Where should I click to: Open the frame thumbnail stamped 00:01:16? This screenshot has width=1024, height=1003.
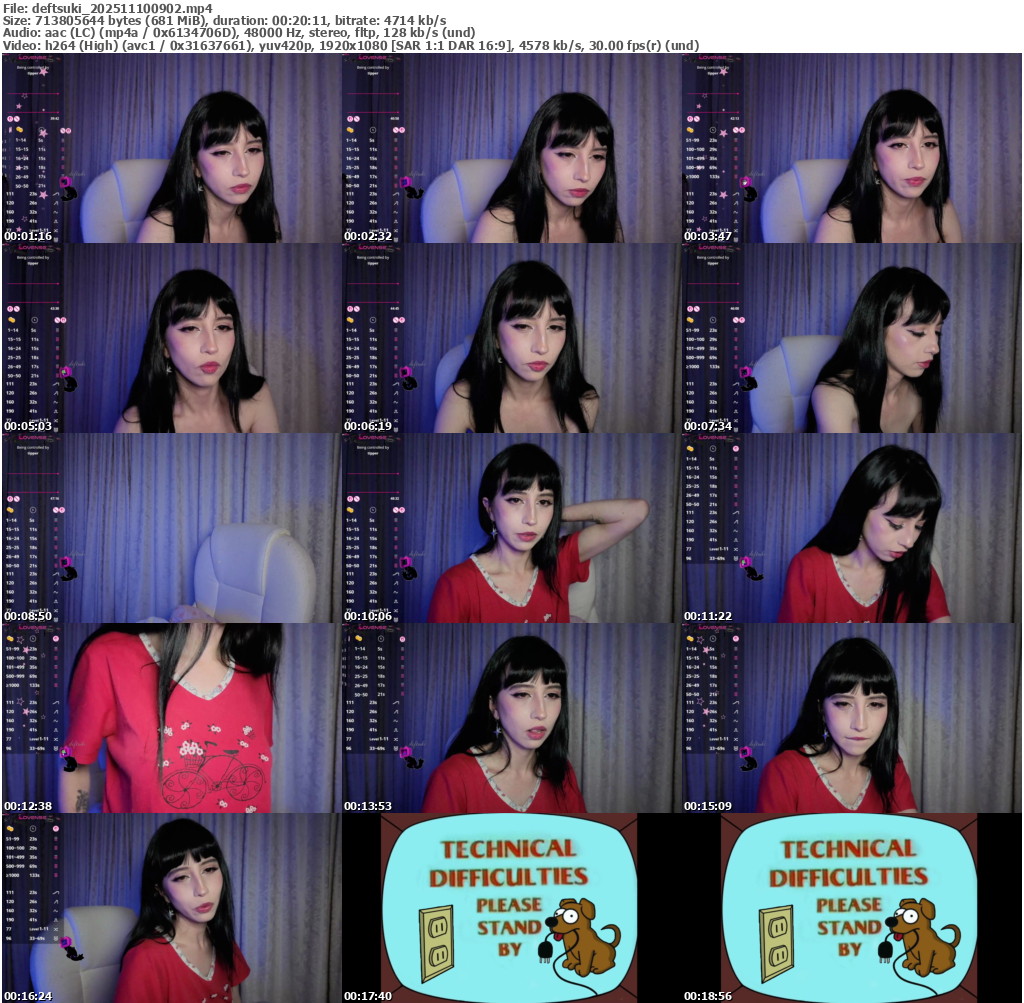pos(171,148)
